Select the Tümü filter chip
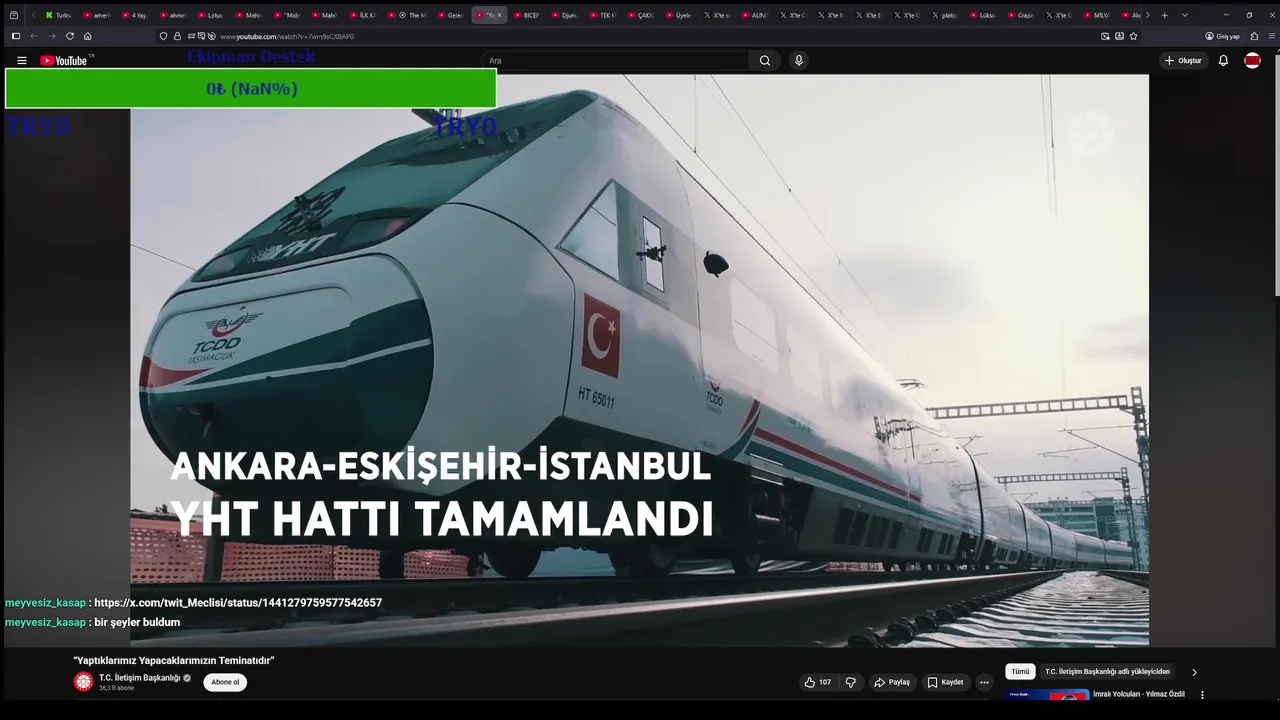The height and width of the screenshot is (720, 1280). (x=1020, y=672)
